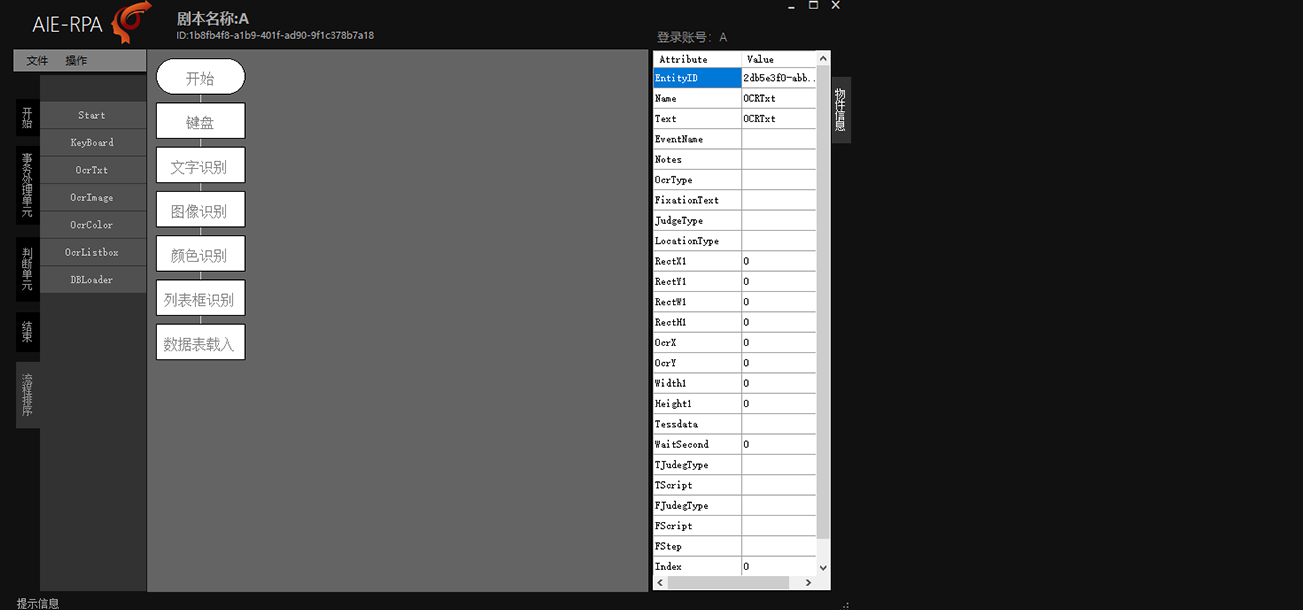This screenshot has height=610, width=1303.
Task: Click the WaitSecond value cell
Action: click(778, 445)
